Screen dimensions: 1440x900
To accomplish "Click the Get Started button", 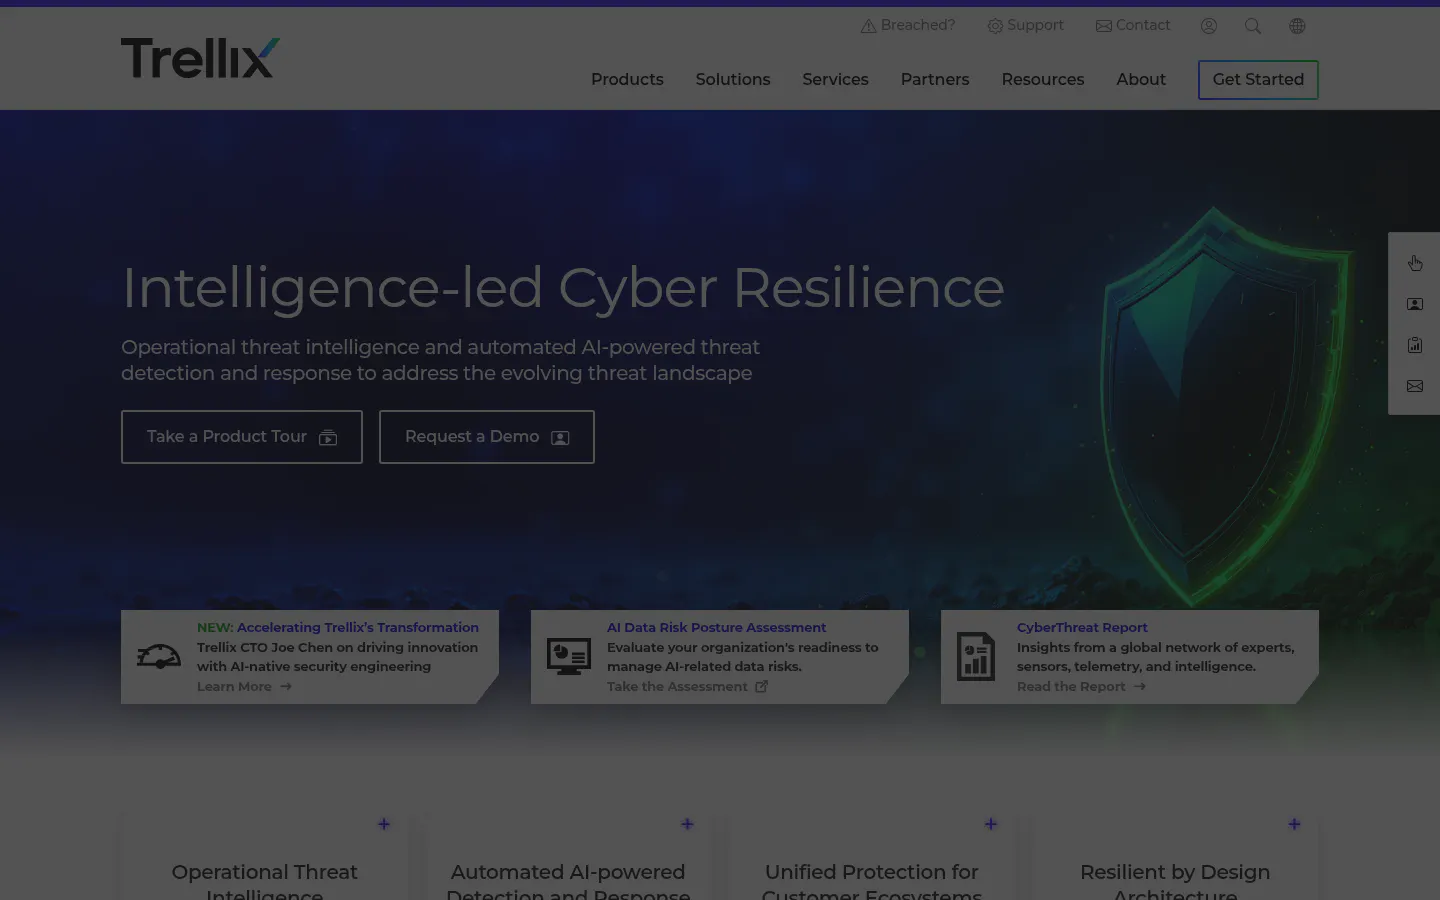I will [x=1258, y=80].
